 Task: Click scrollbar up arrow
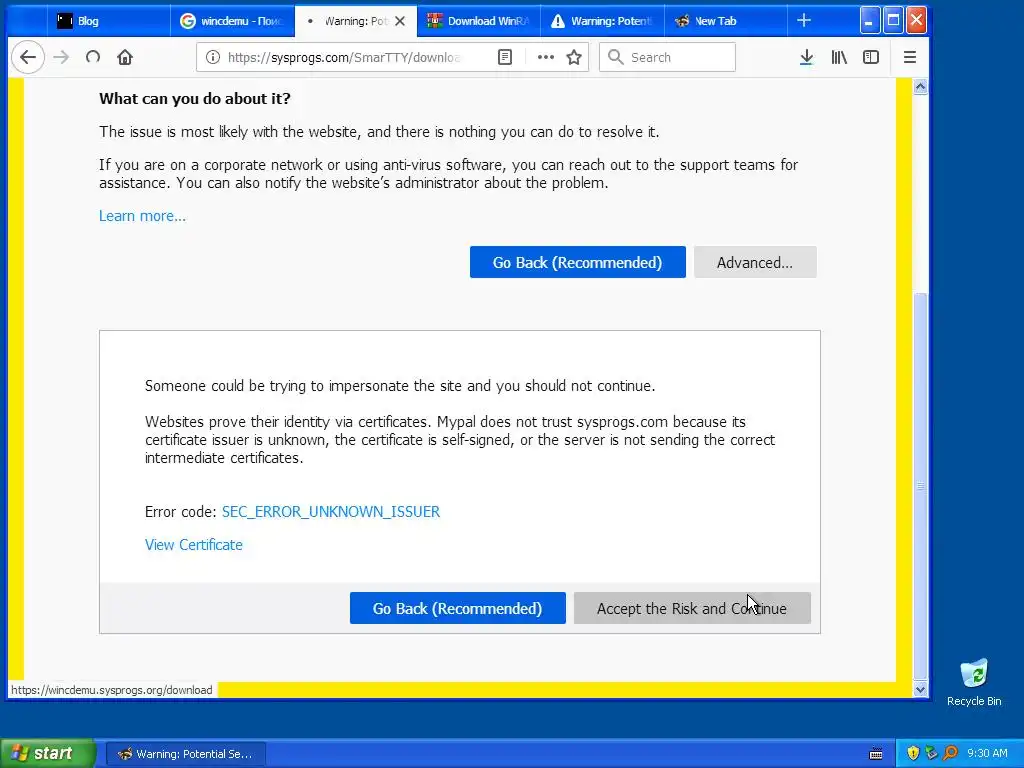click(920, 86)
